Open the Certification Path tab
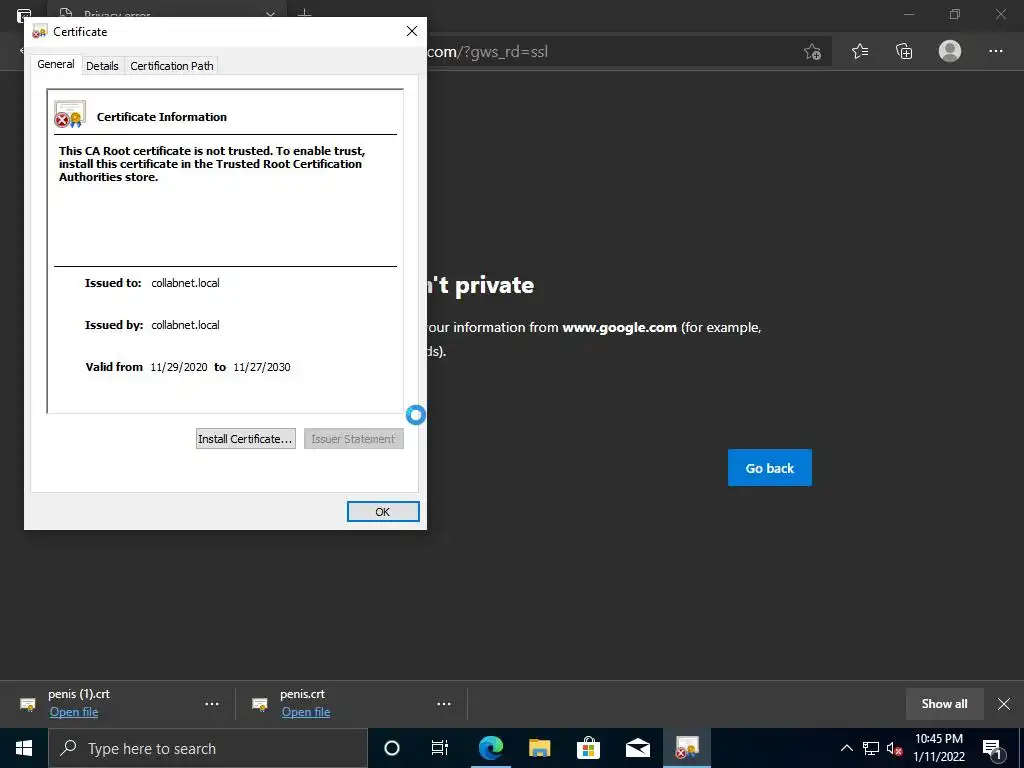1024x768 pixels. tap(172, 66)
